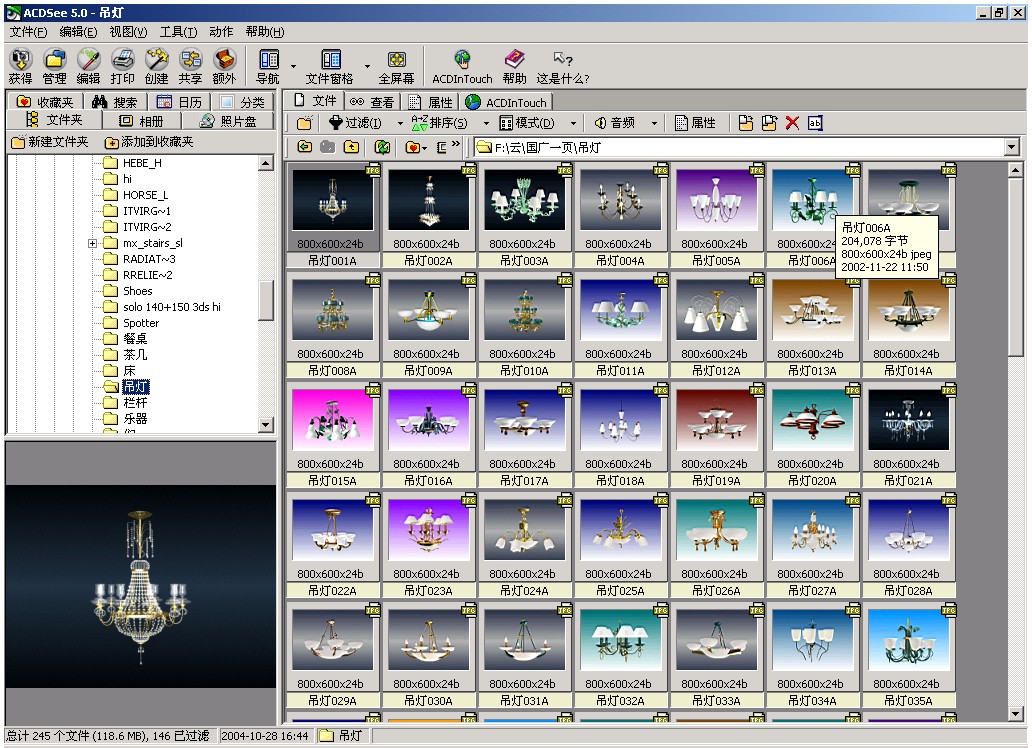Go up one folder level with the up-arrow icon
1032x748 pixels.
351,148
